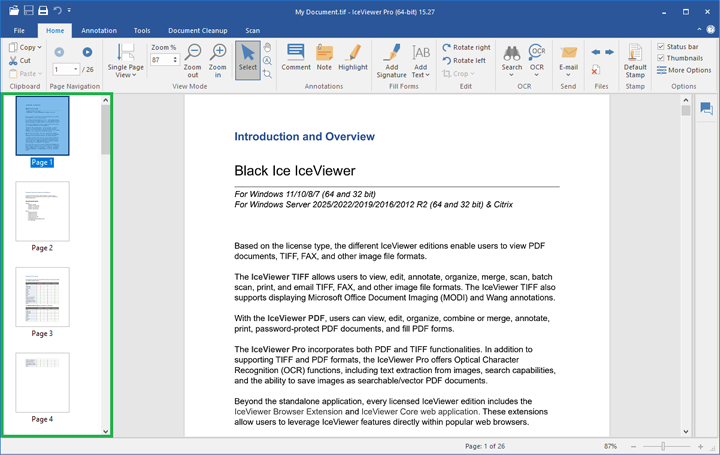The image size is (720, 455).
Task: Apply the Default Stamp
Action: [x=635, y=61]
